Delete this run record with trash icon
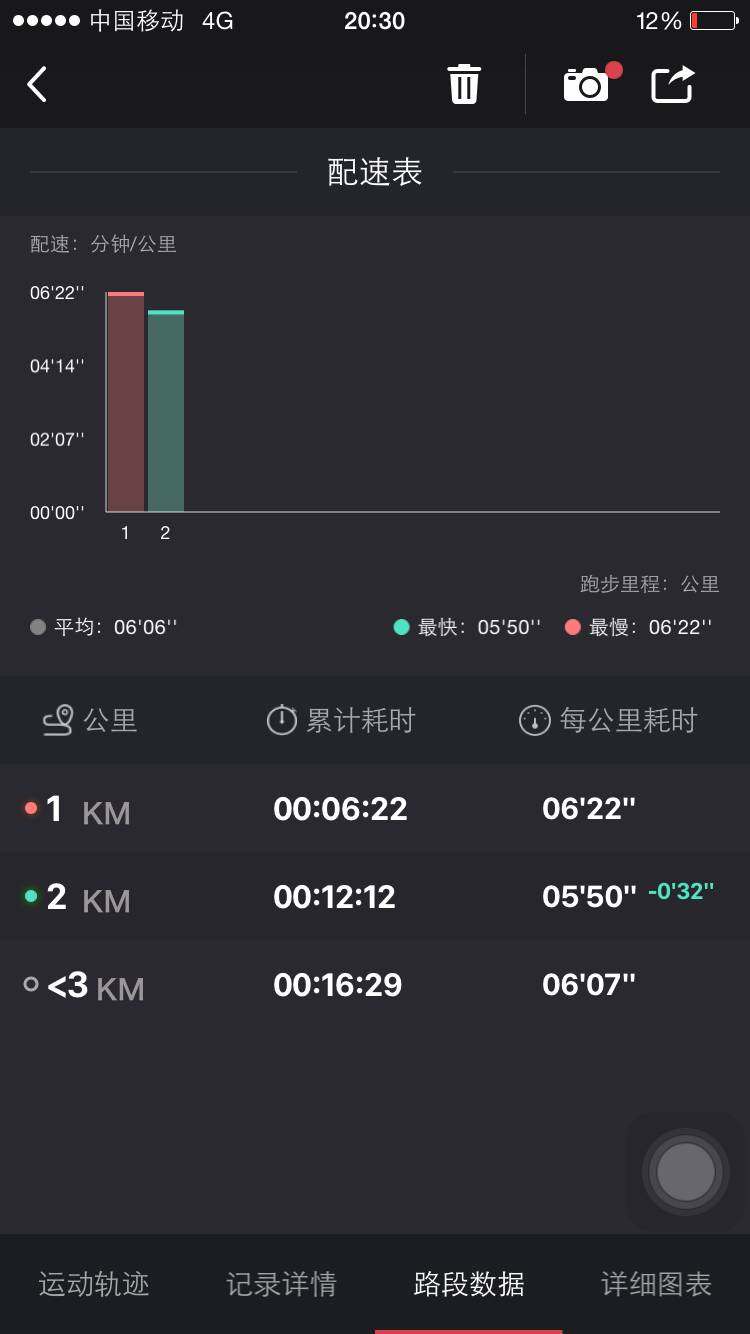This screenshot has height=1334, width=750. pos(463,84)
